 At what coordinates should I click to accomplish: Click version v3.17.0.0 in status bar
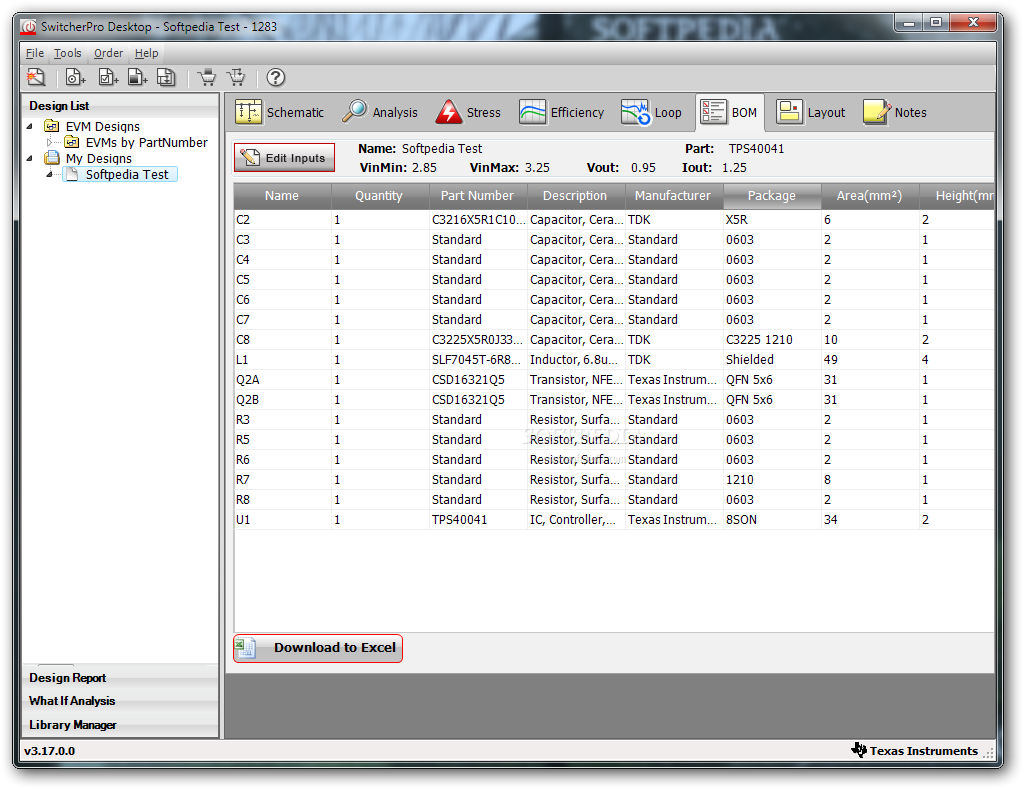click(50, 750)
